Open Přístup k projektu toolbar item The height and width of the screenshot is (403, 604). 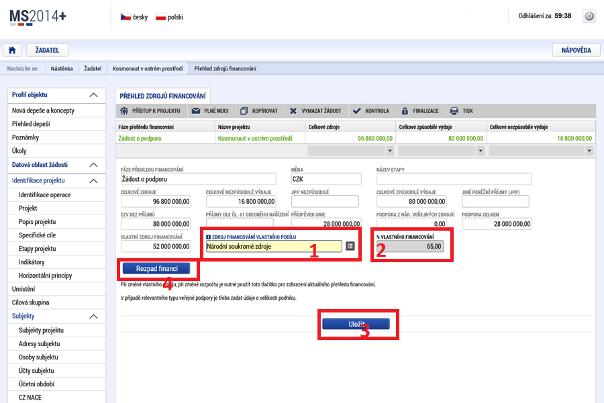tap(150, 111)
